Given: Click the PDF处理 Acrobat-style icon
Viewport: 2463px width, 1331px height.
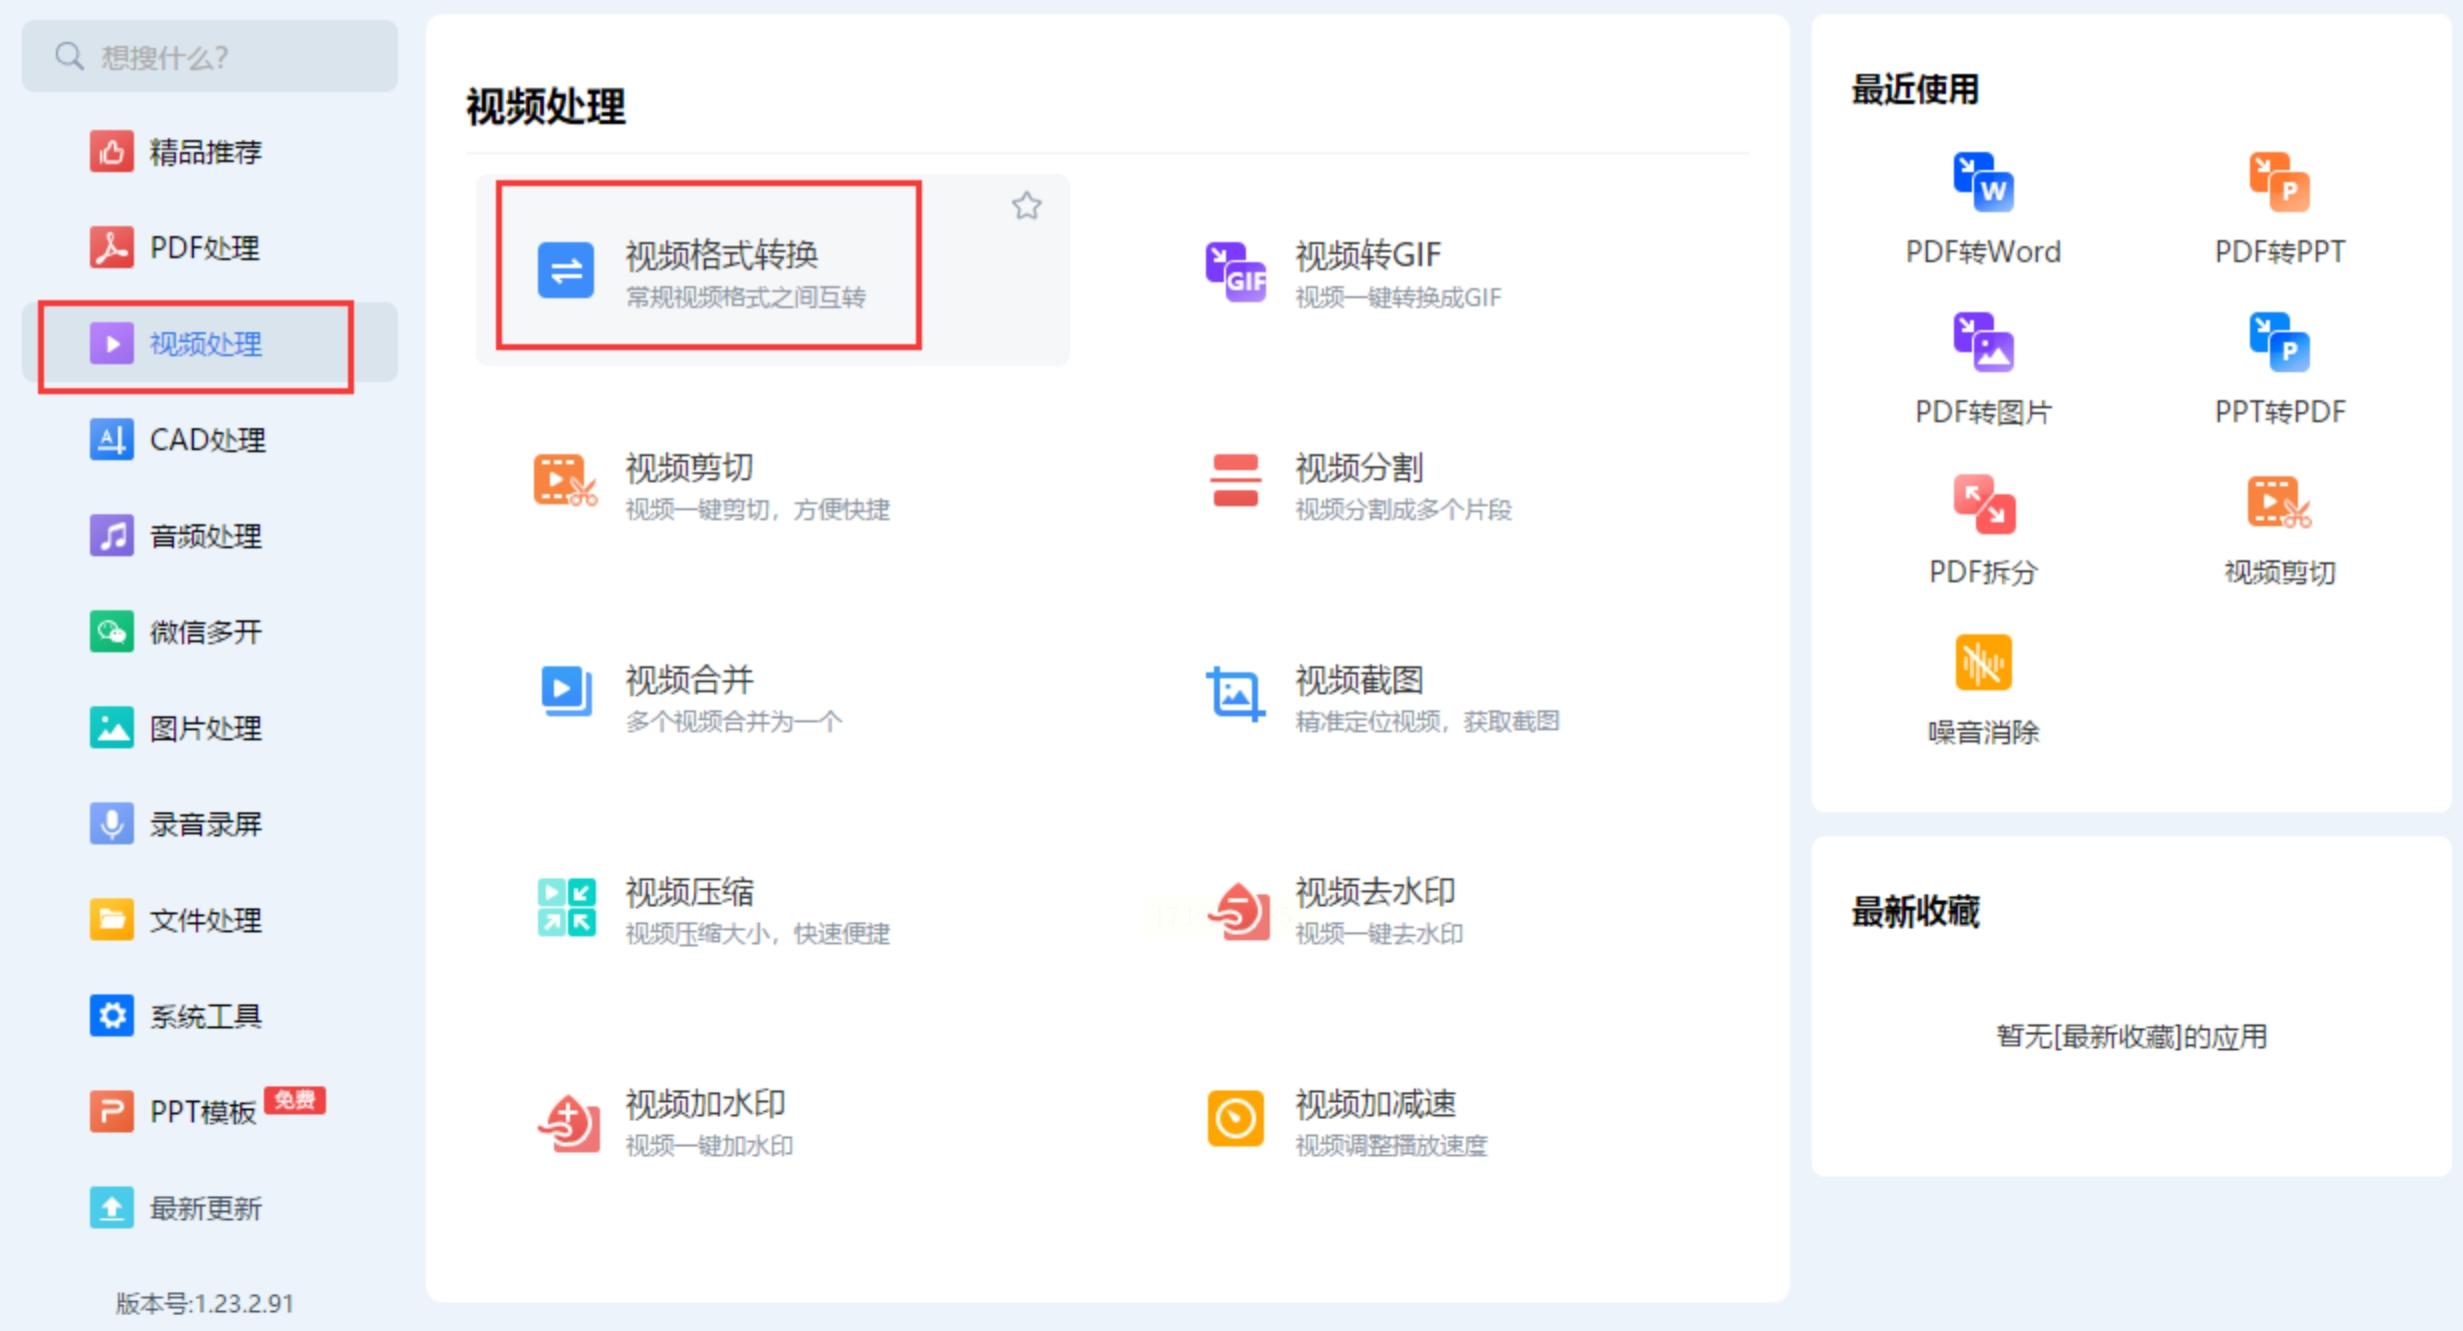Looking at the screenshot, I should pyautogui.click(x=111, y=247).
